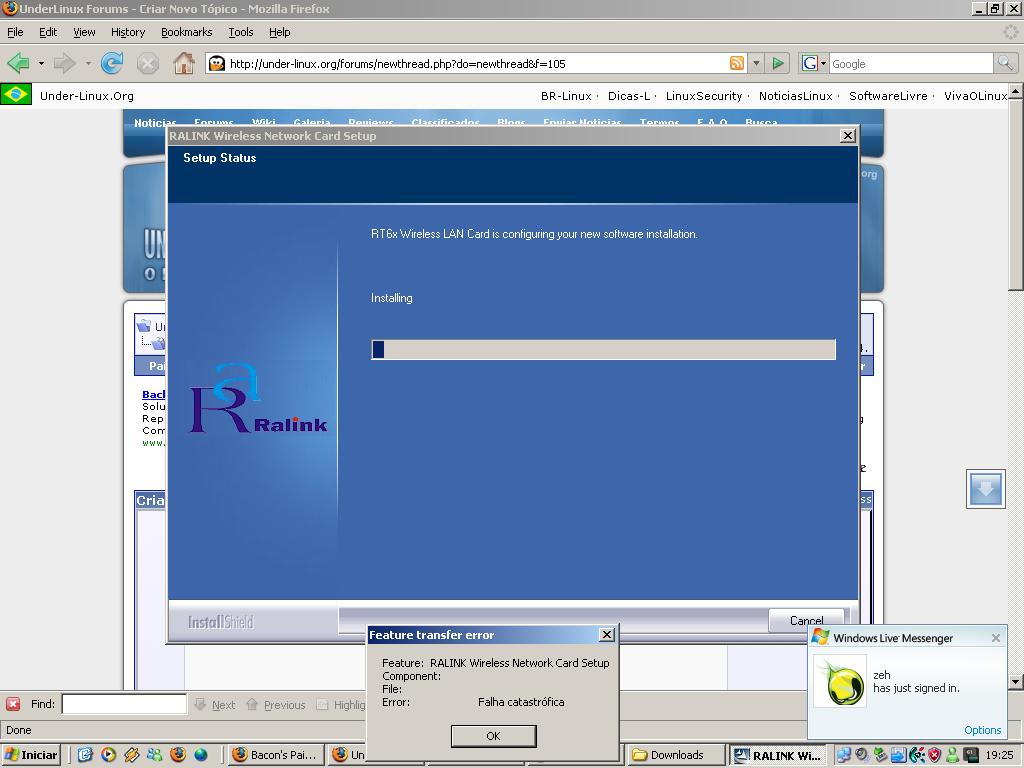Click the Iniciar start button
The height and width of the screenshot is (768, 1024).
[31, 755]
